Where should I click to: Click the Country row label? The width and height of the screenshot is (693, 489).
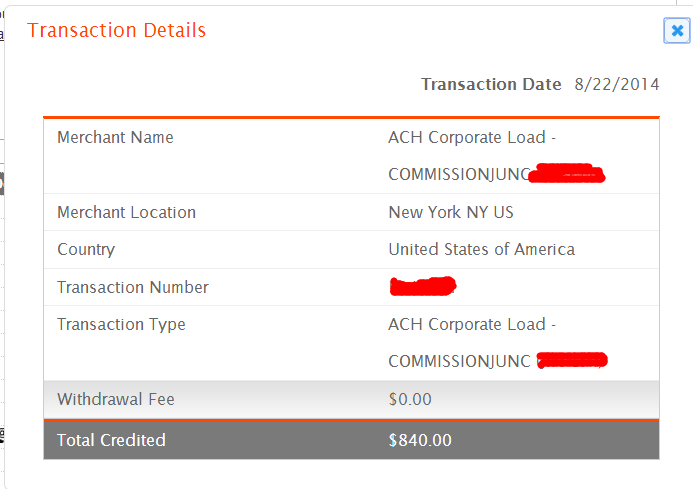(86, 249)
